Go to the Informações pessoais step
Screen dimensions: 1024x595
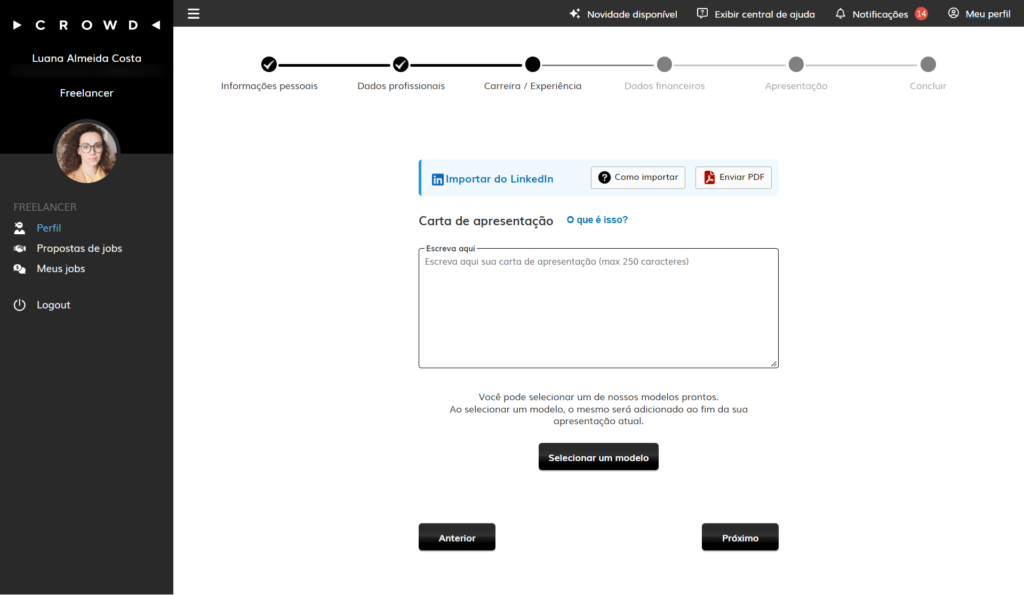click(269, 64)
